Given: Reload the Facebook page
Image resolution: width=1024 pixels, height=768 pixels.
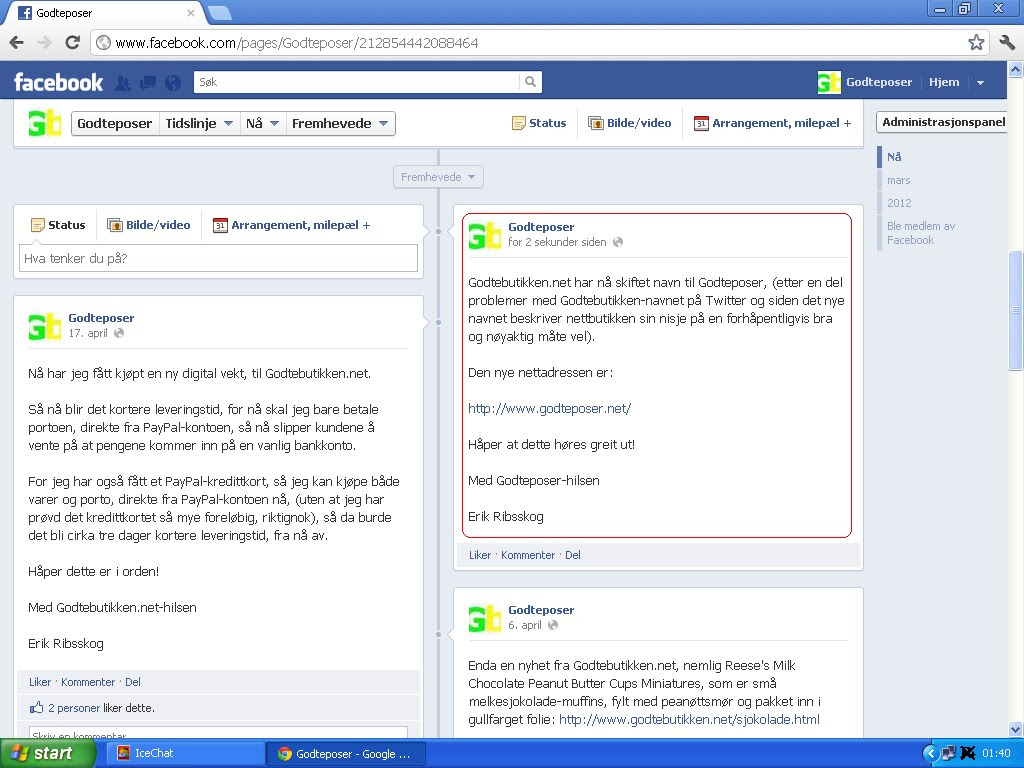Looking at the screenshot, I should (72, 43).
